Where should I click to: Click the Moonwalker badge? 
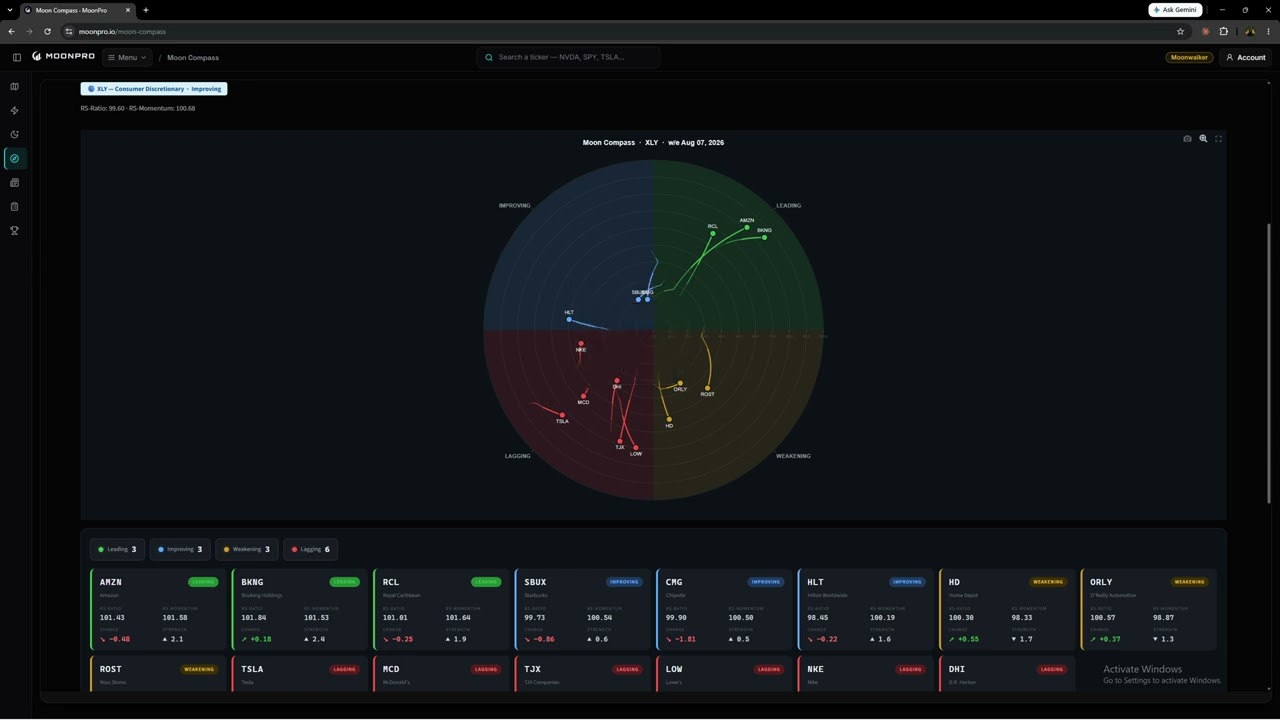1189,57
